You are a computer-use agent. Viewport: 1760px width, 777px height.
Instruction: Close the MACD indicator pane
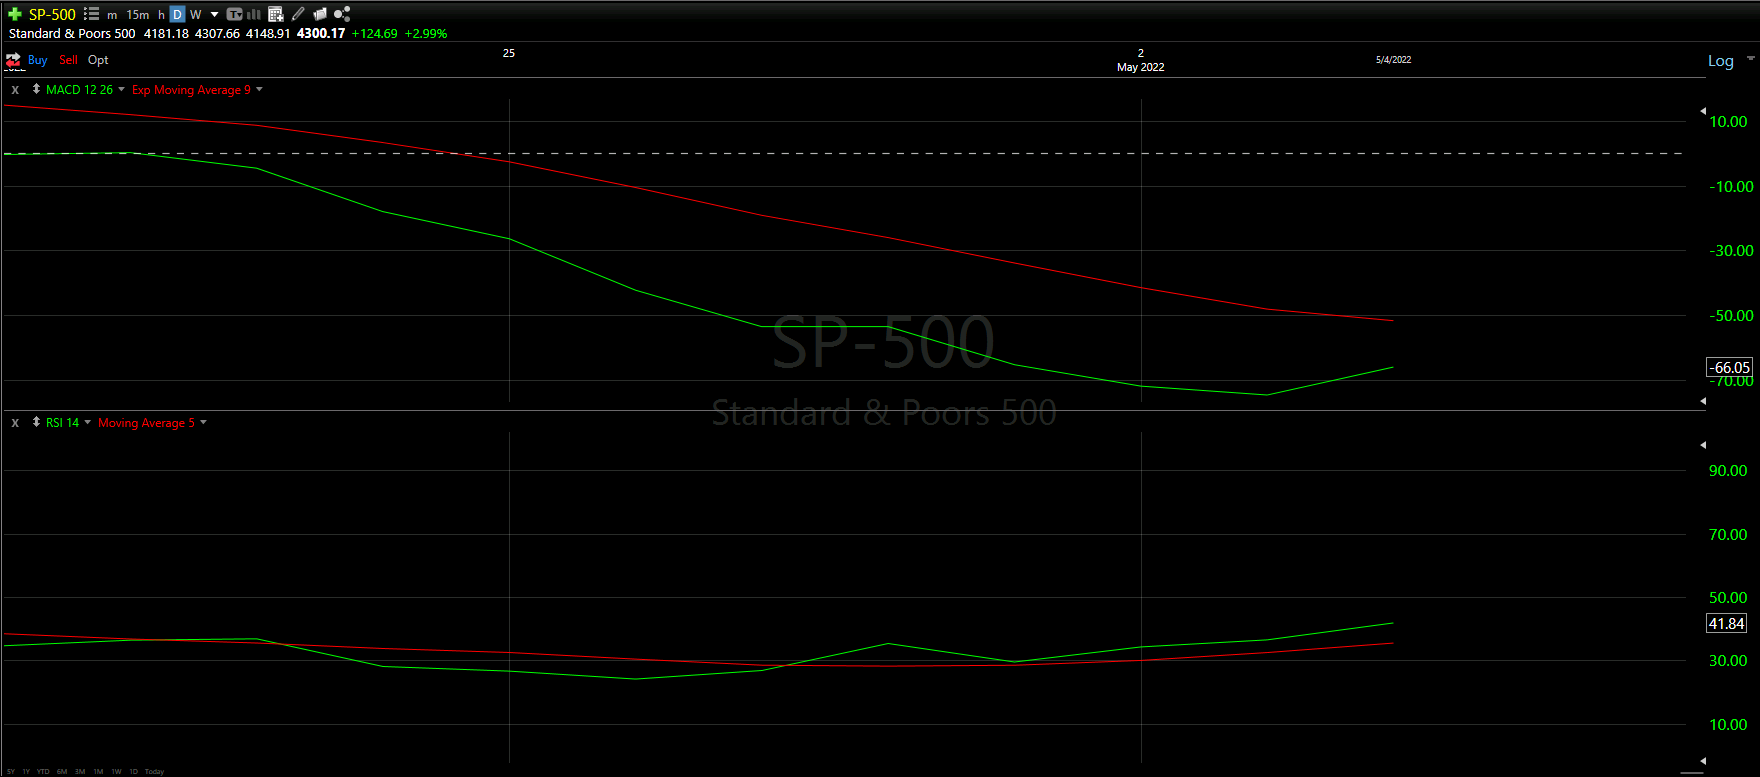pyautogui.click(x=15, y=90)
